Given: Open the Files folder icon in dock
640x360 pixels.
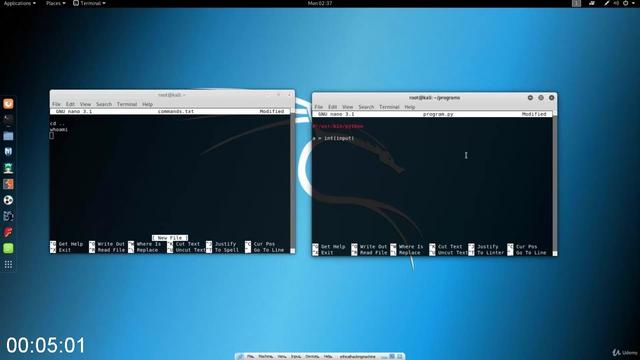Looking at the screenshot, I should click(8, 136).
